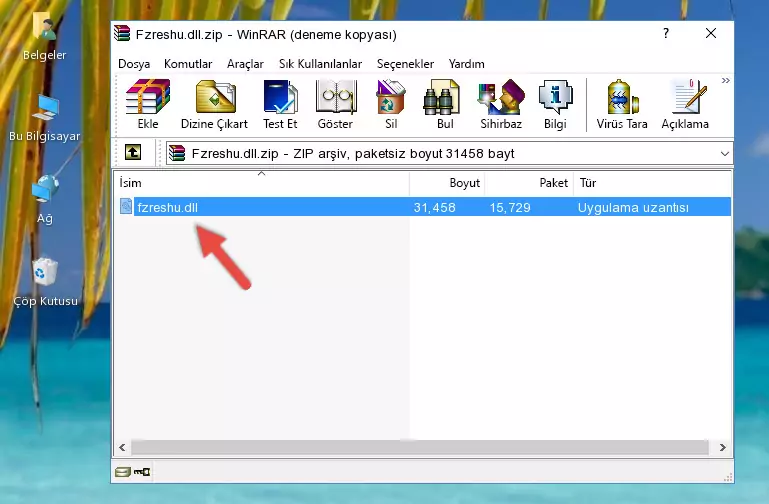Click the Sil delete icon
769x504 pixels.
point(391,97)
